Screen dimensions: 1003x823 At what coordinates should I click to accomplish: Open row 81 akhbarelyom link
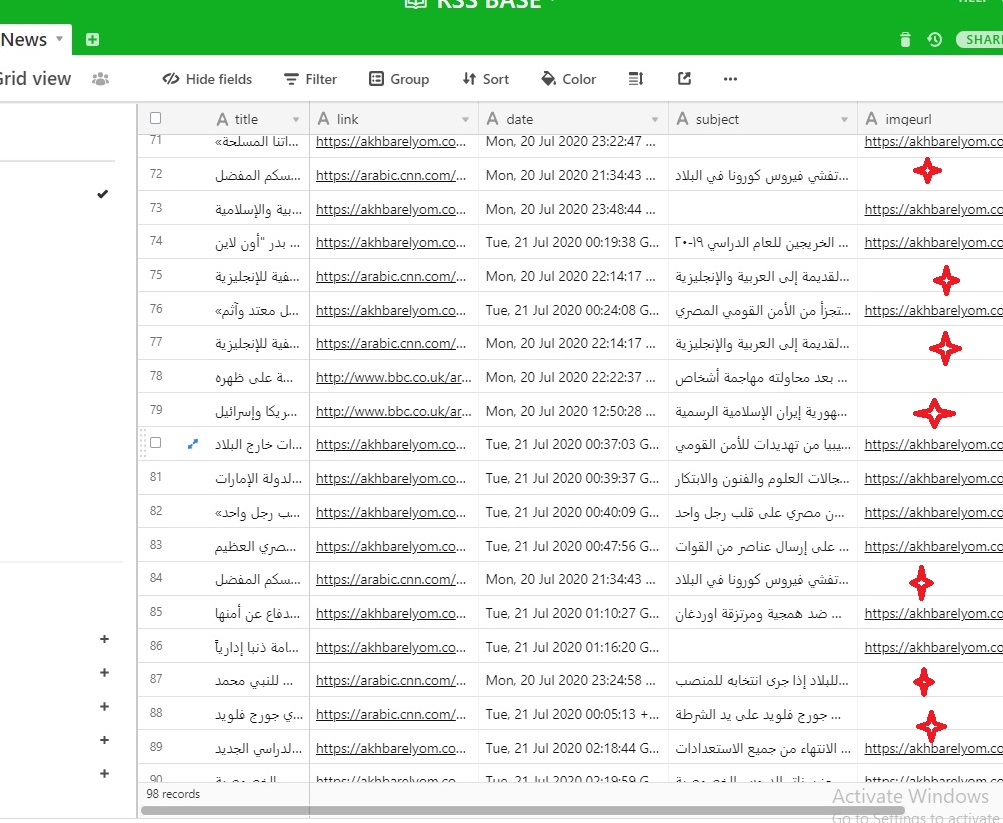[x=391, y=478]
